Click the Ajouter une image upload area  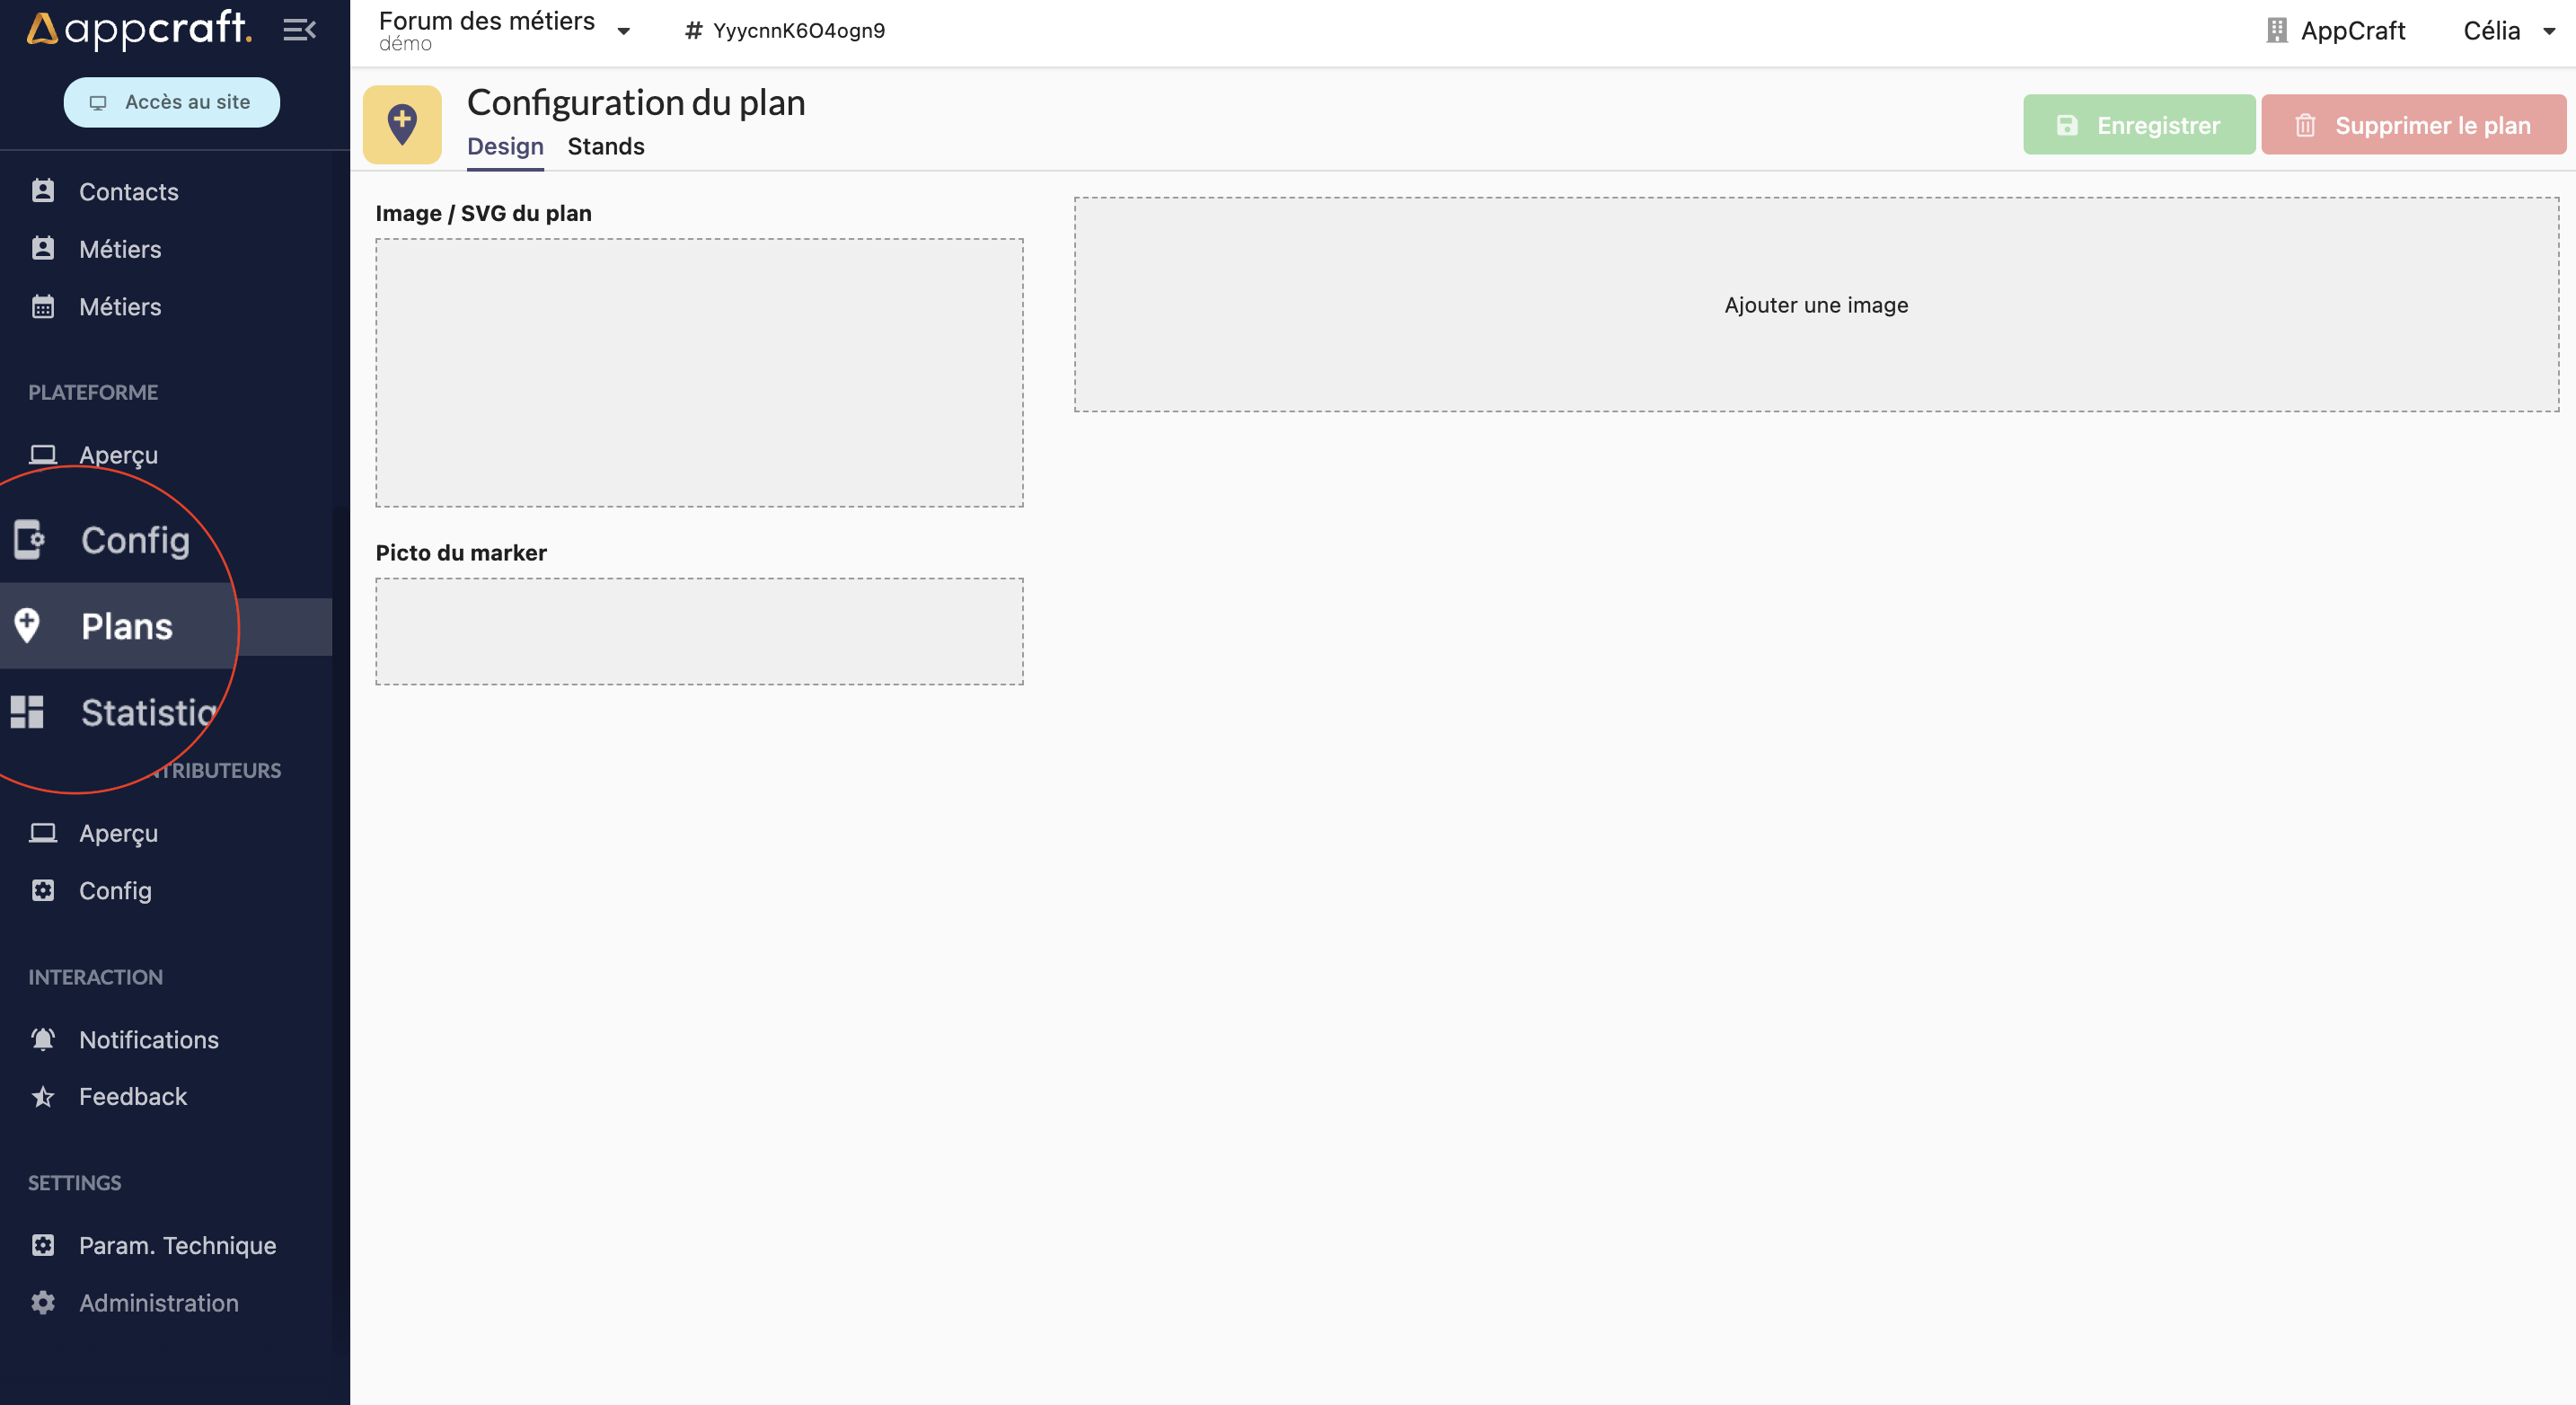(1815, 305)
